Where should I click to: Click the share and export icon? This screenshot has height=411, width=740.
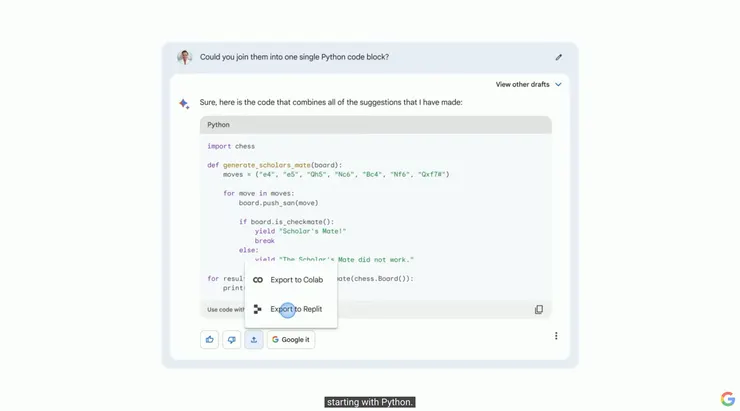pyautogui.click(x=254, y=339)
